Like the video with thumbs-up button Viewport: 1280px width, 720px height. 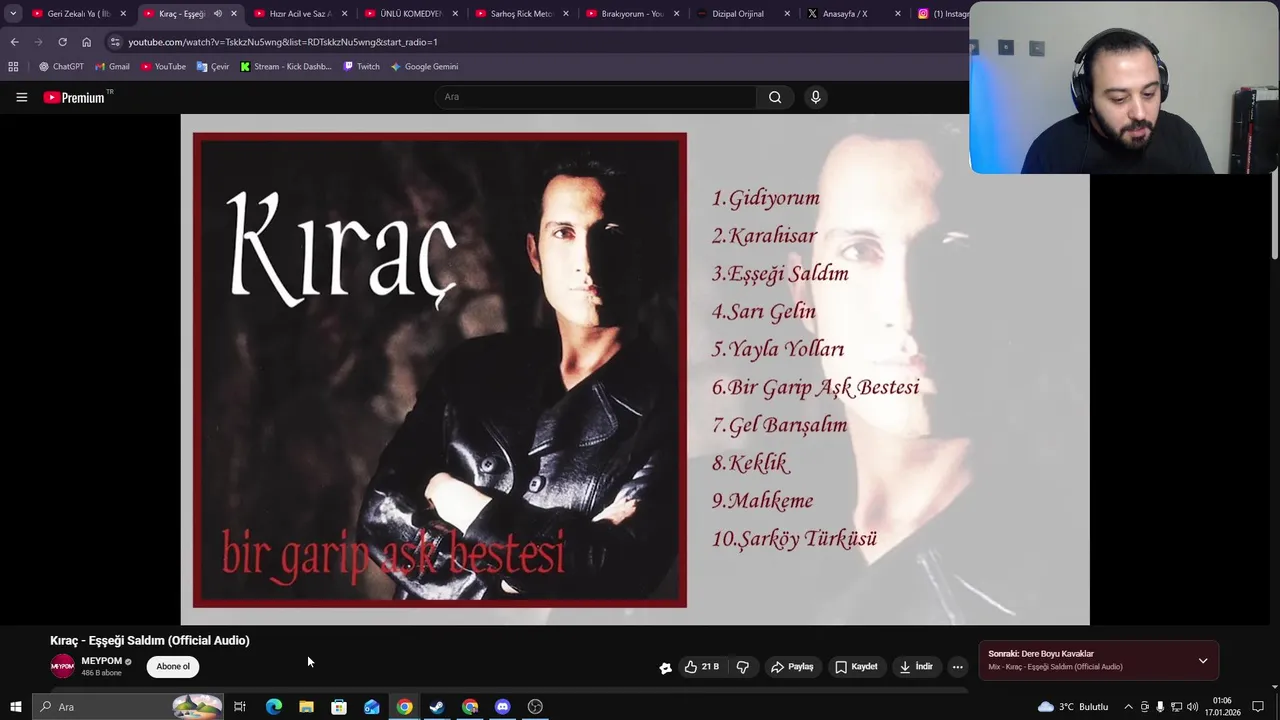[701, 667]
